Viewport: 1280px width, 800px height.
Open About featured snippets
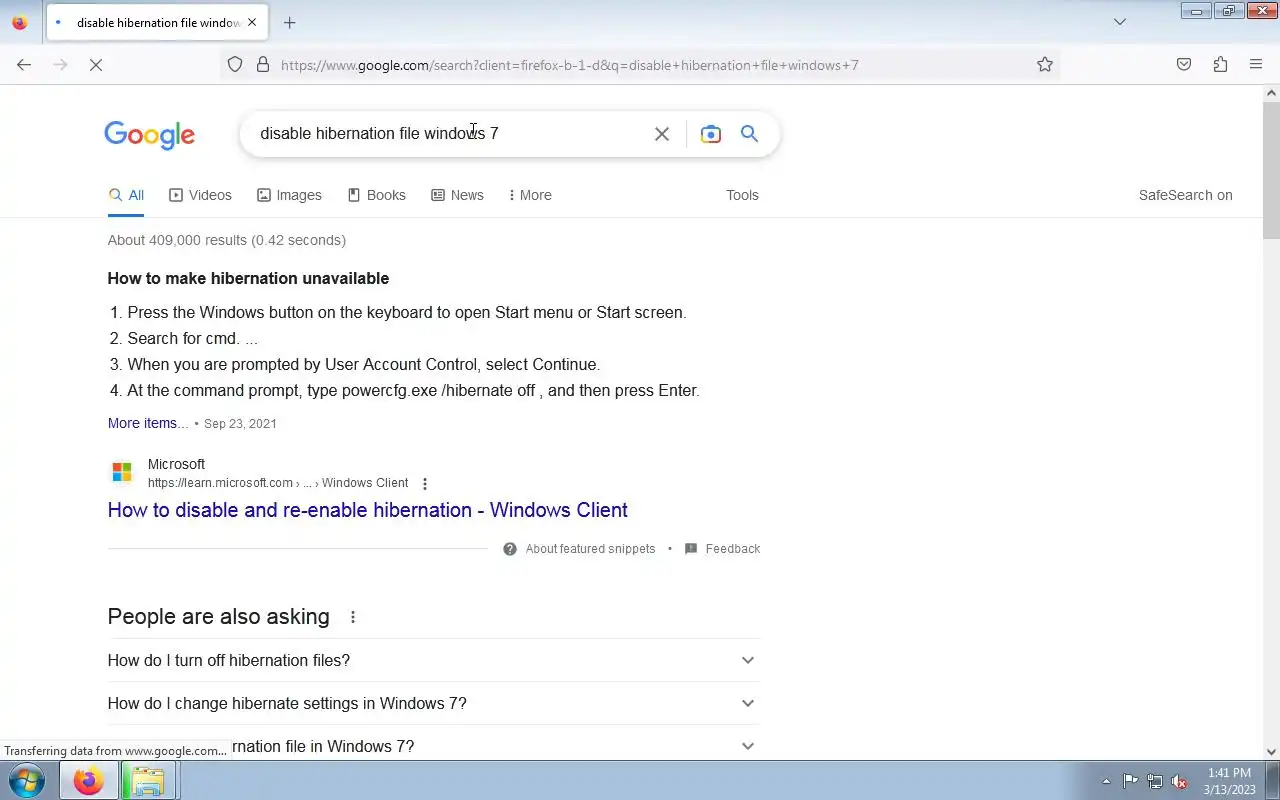(580, 549)
